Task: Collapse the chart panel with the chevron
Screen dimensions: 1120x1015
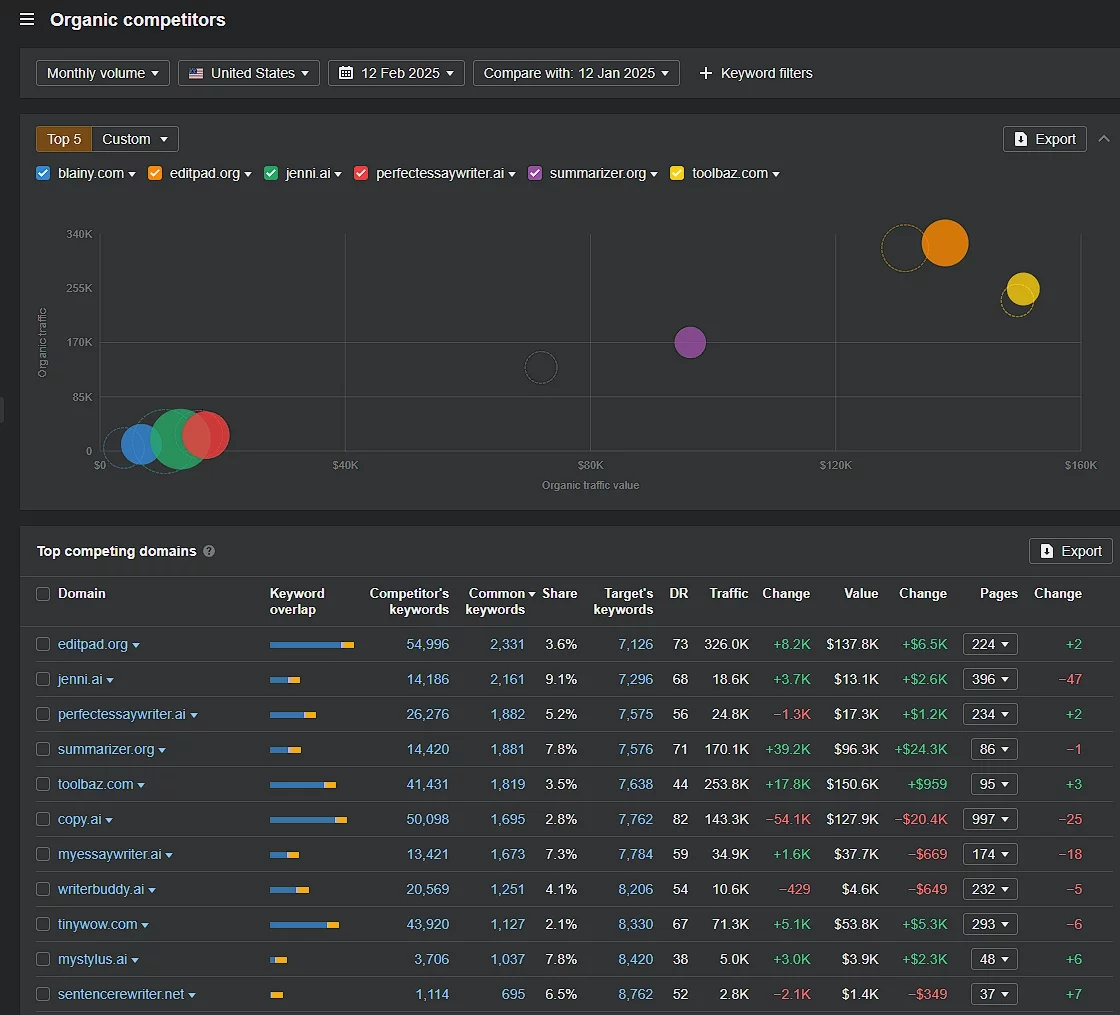Action: point(1104,139)
